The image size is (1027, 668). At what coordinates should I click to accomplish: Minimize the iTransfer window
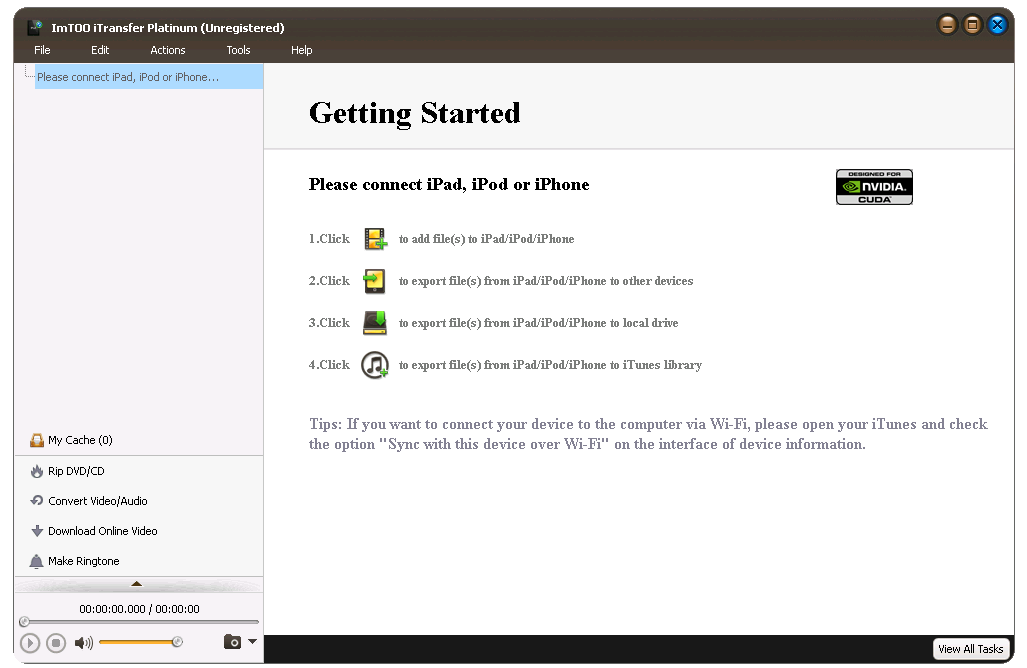coord(947,25)
